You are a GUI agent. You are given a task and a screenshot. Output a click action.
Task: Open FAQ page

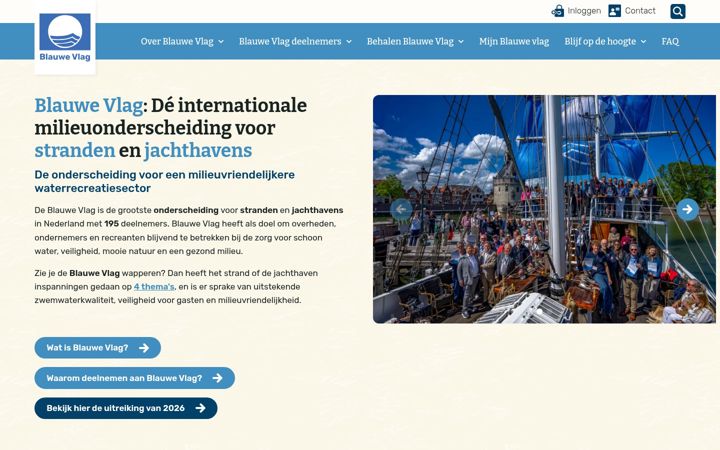(x=670, y=41)
